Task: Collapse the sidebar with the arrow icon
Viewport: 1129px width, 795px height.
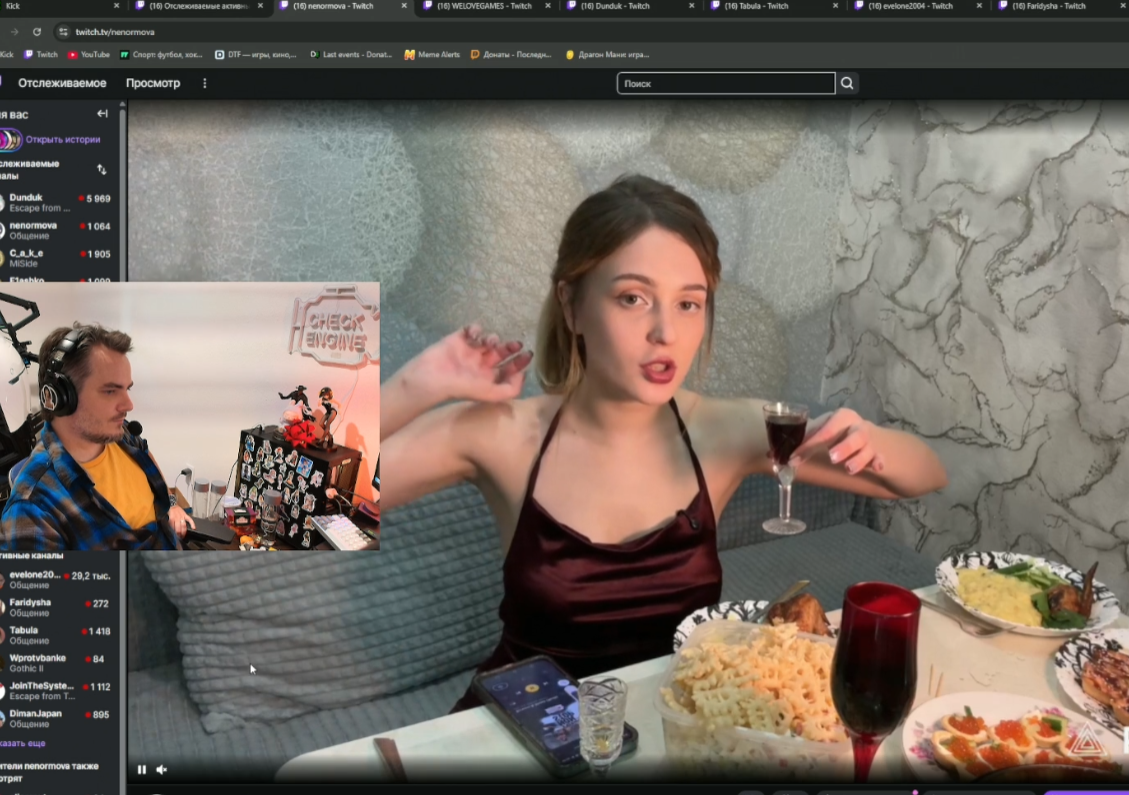Action: [x=102, y=114]
